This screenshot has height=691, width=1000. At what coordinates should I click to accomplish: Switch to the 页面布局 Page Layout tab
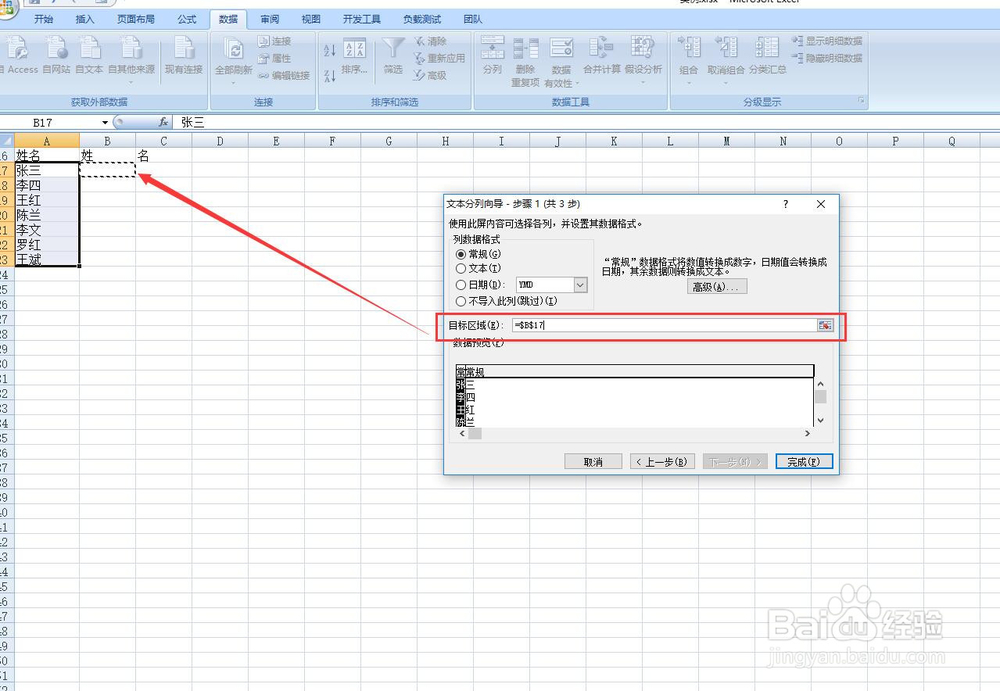(x=136, y=19)
